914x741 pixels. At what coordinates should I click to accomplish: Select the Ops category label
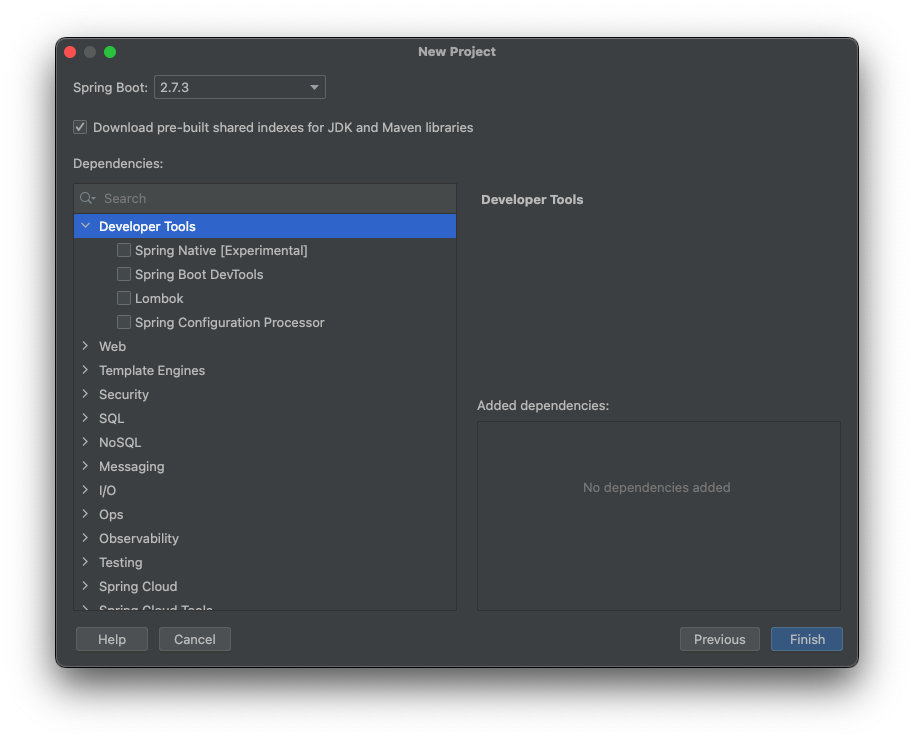click(111, 515)
